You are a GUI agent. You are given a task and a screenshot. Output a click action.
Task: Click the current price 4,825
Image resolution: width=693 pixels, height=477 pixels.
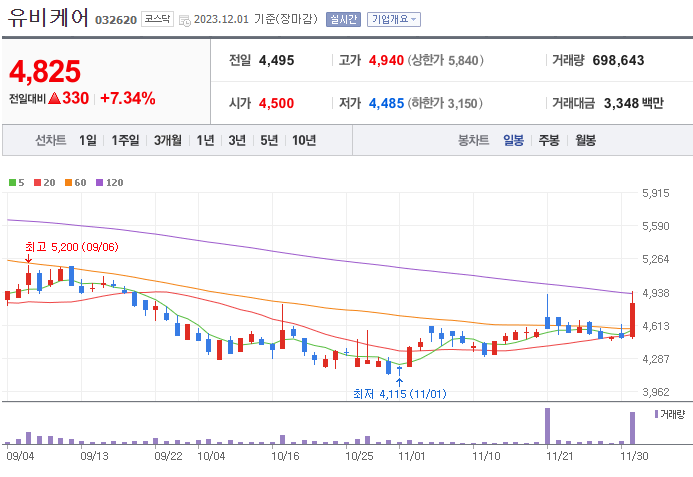pos(45,71)
